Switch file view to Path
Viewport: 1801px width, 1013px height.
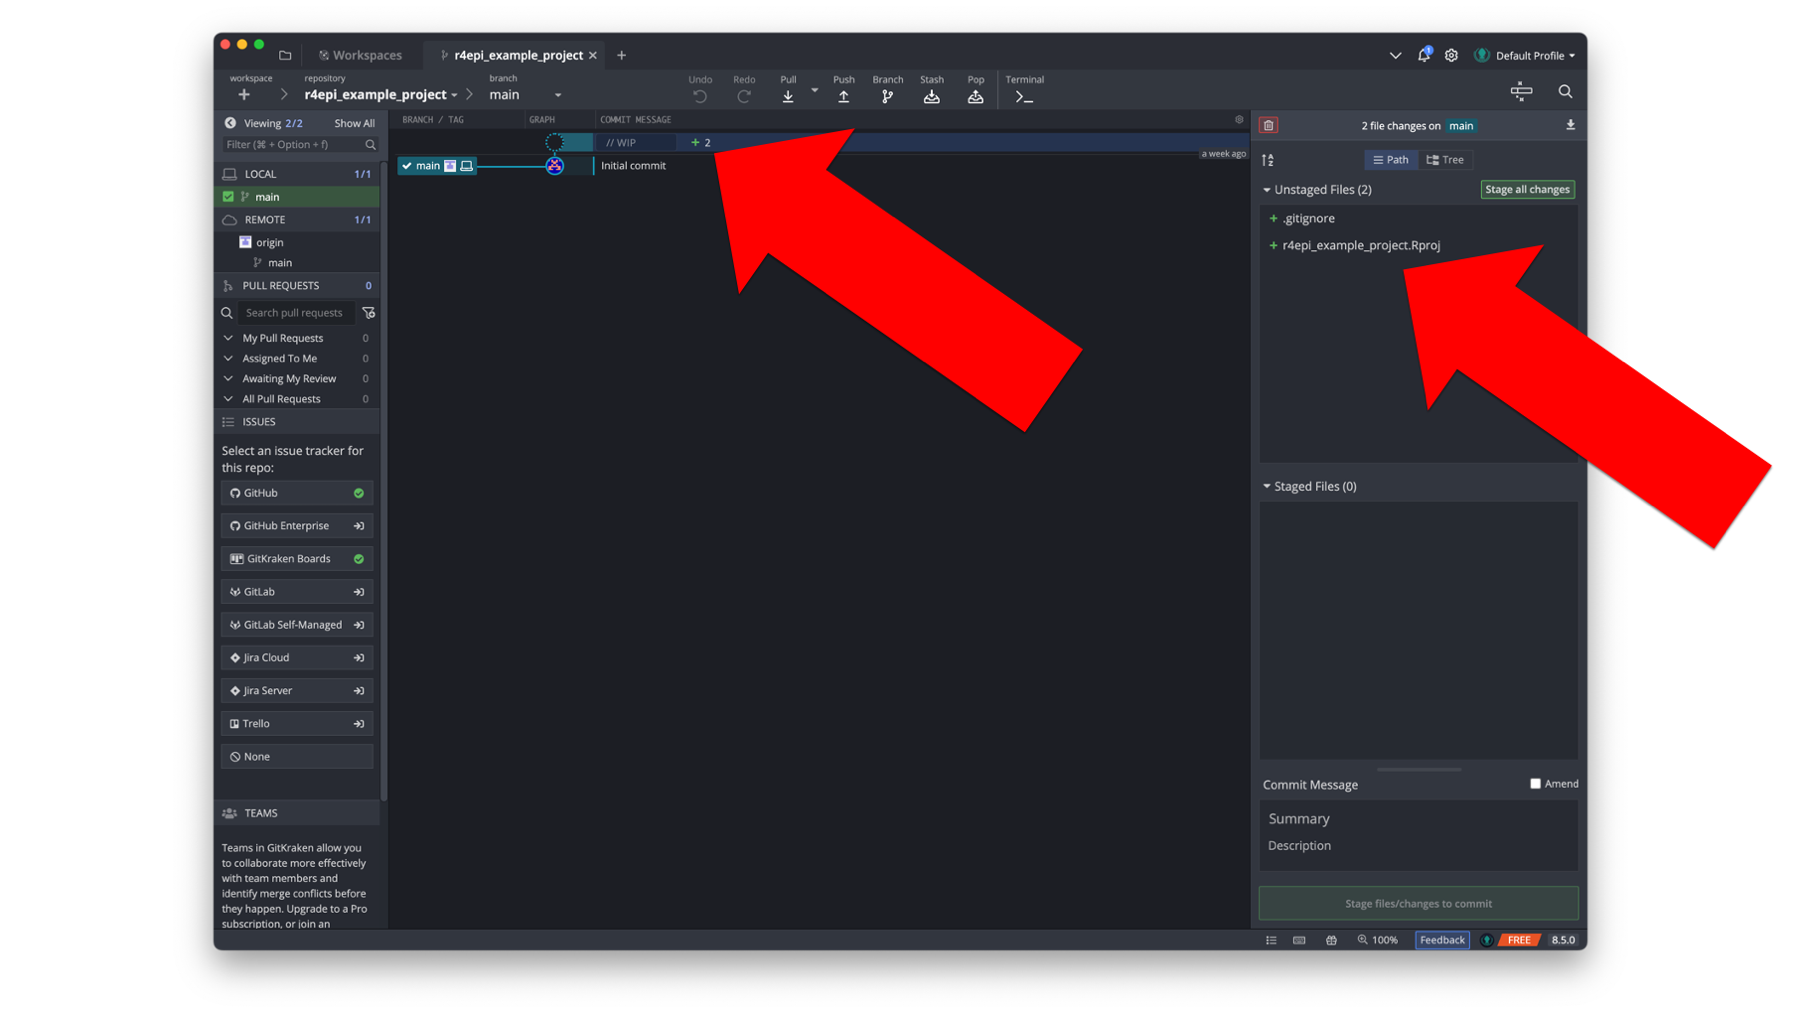tap(1390, 160)
